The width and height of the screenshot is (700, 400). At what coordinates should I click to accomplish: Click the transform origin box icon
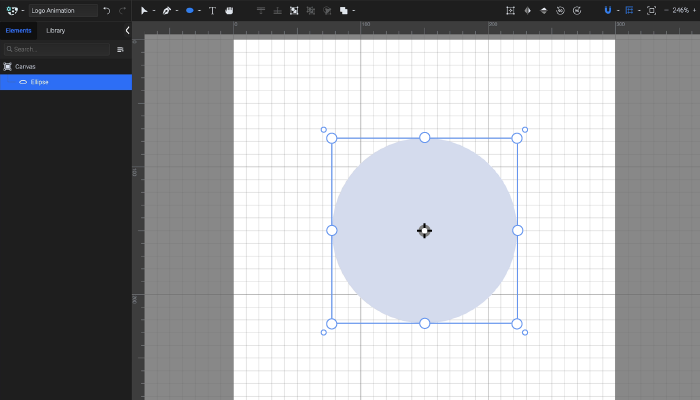point(510,10)
